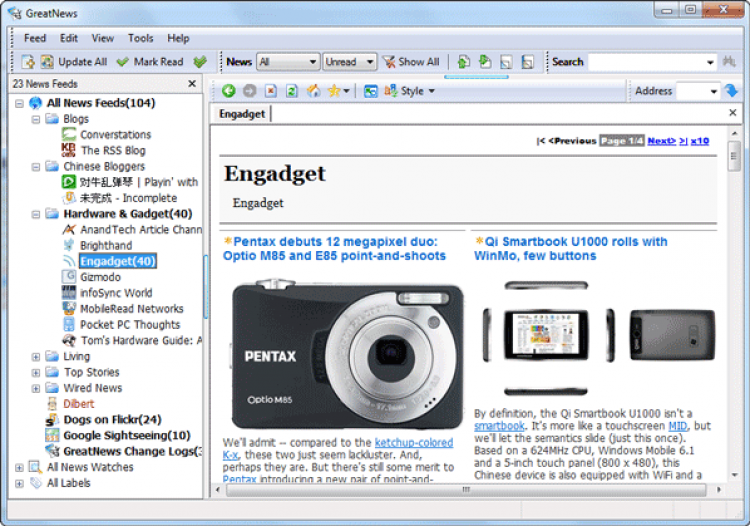Viewport: 750px width, 526px height.
Task: Select infoSync World feed
Action: [116, 293]
